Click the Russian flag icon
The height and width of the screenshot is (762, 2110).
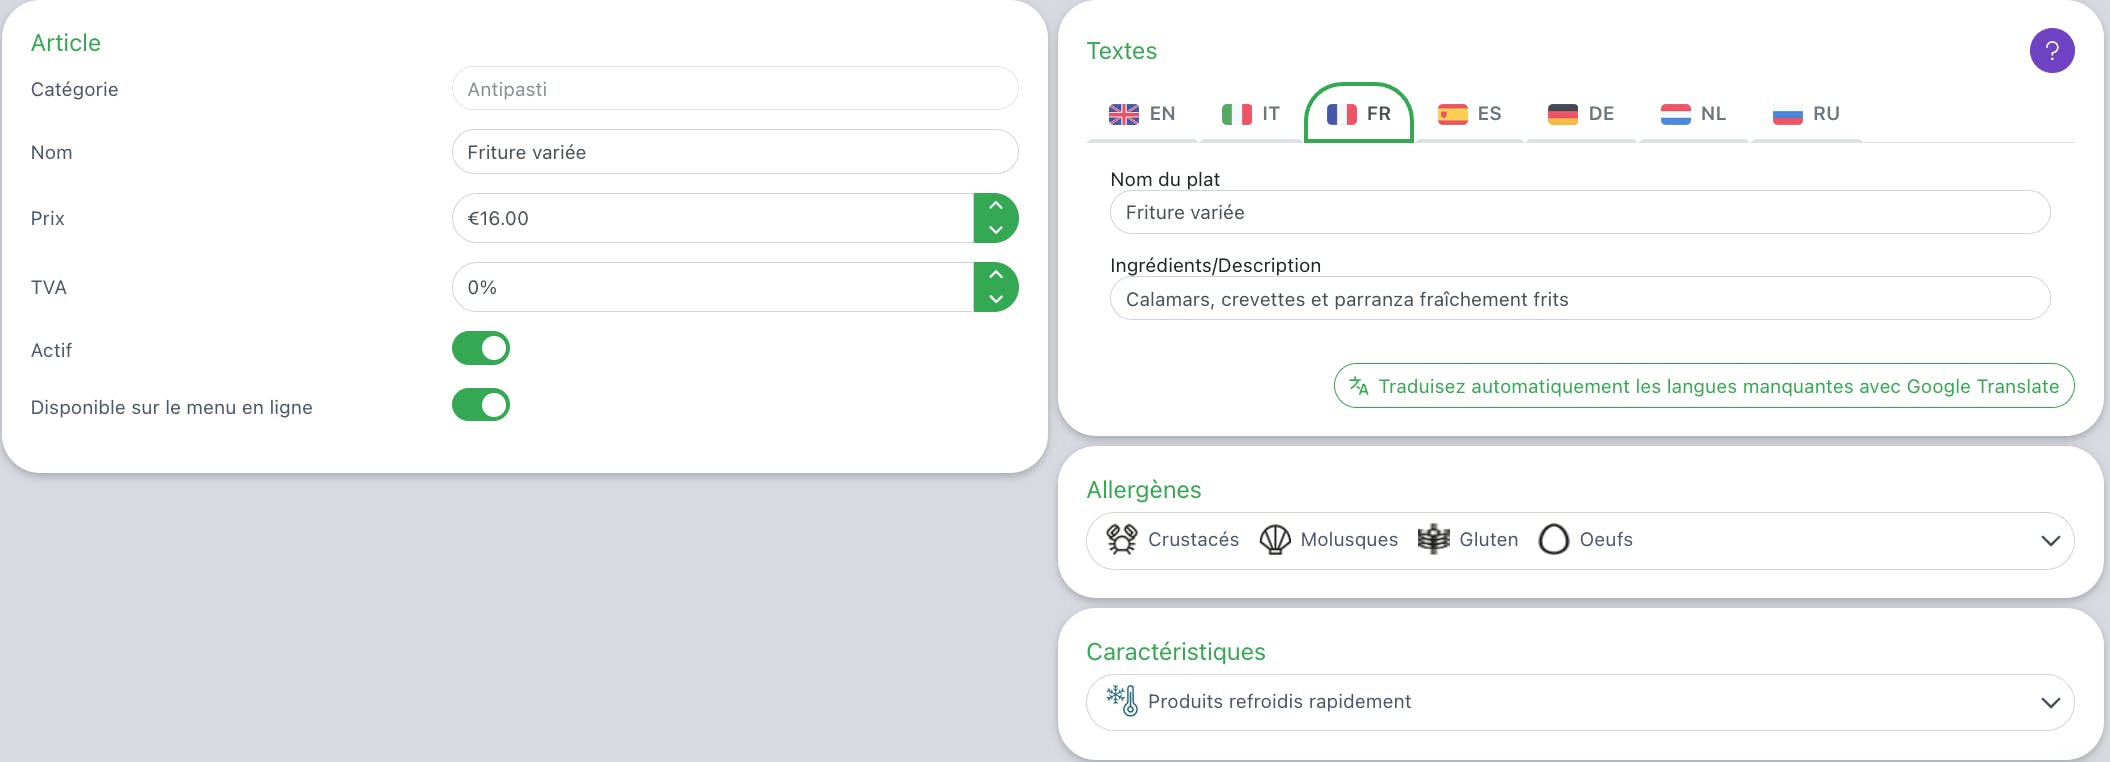pyautogui.click(x=1787, y=115)
